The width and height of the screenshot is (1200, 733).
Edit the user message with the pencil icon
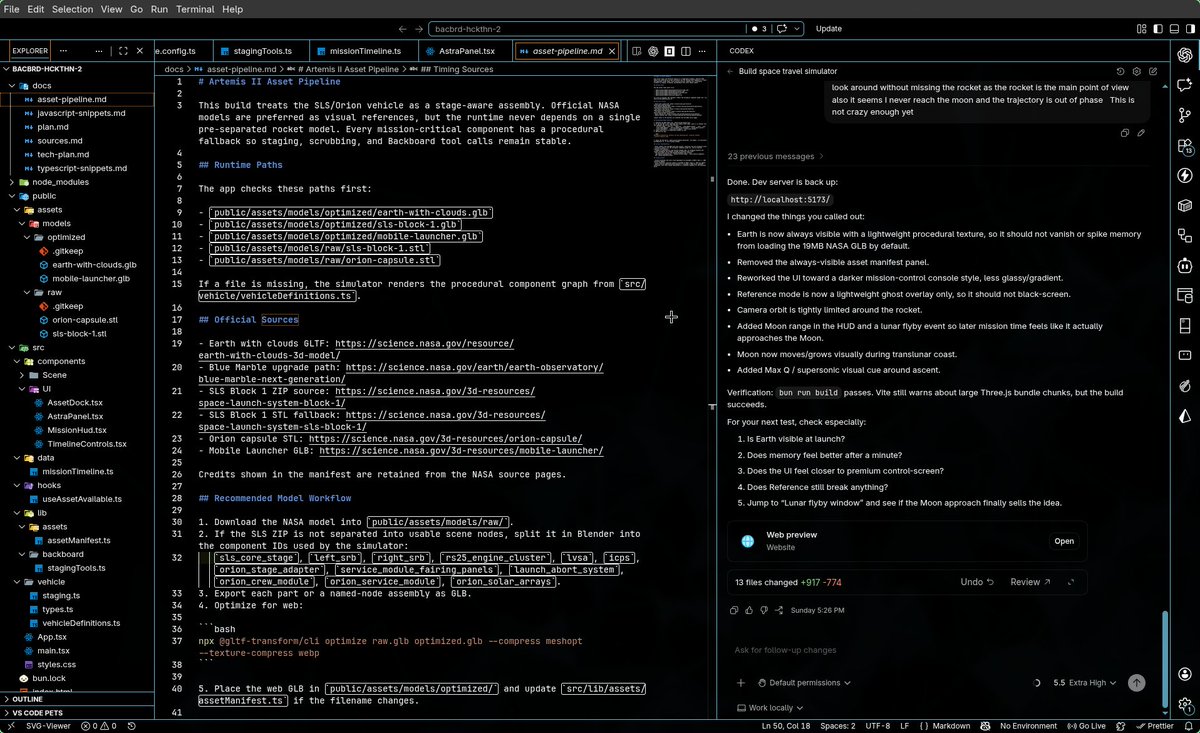pos(1141,132)
